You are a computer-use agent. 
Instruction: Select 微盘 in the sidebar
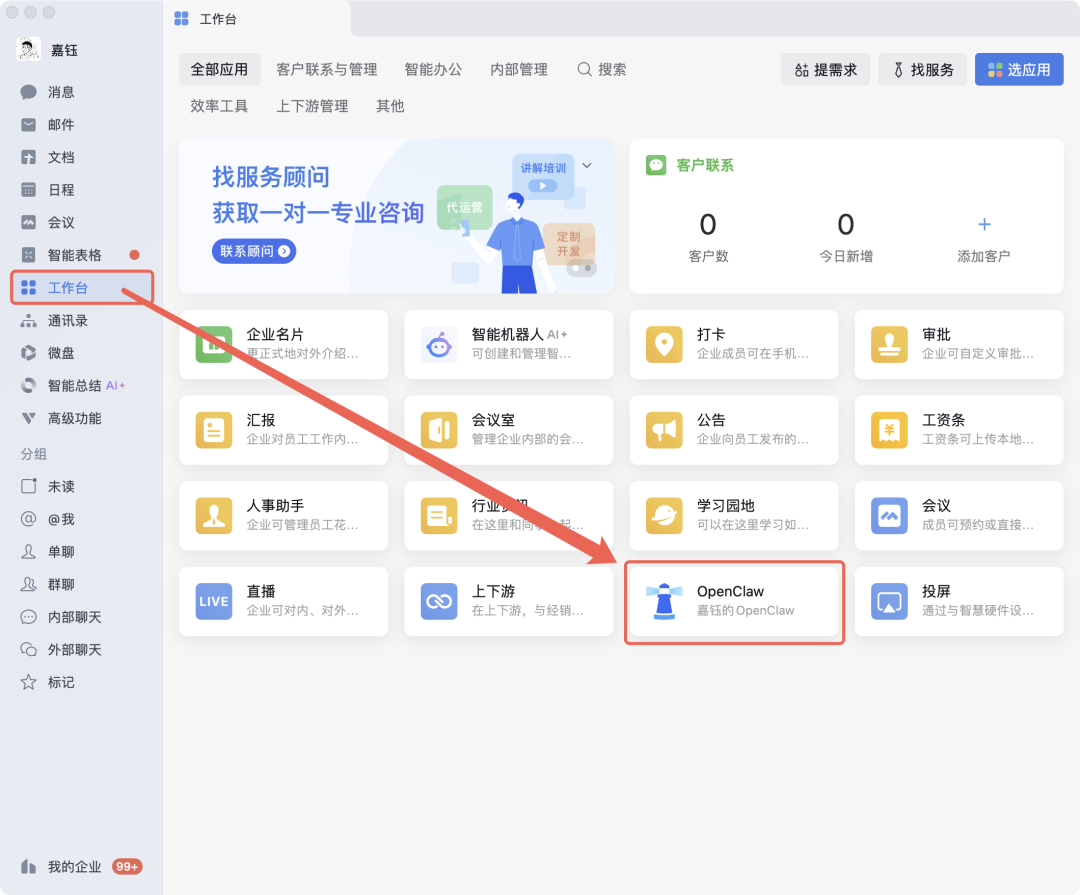(x=60, y=352)
